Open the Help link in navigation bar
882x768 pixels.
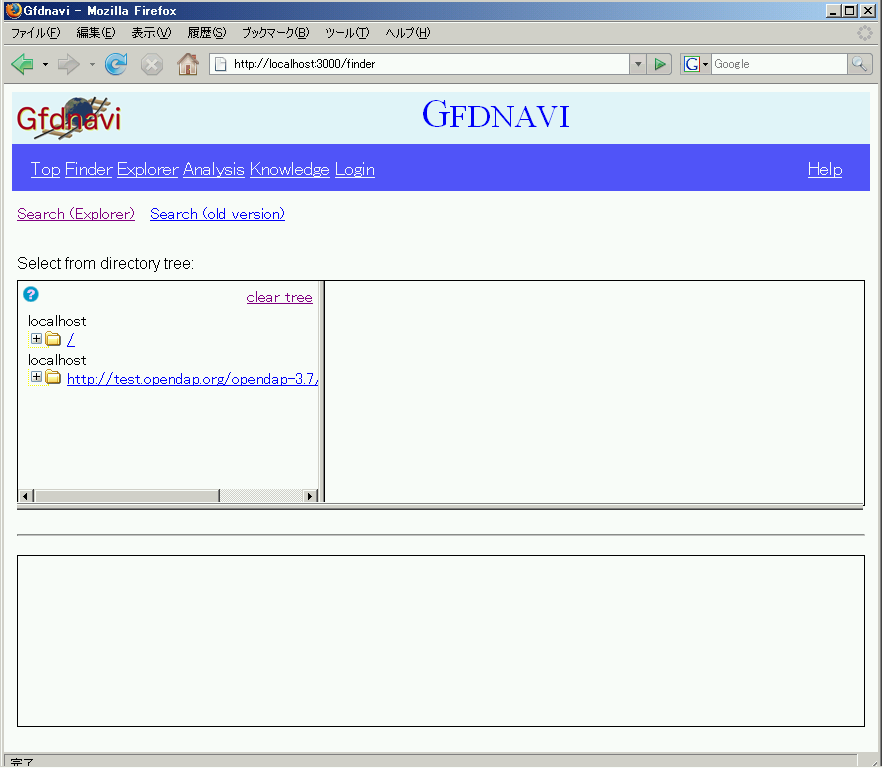[x=824, y=169]
